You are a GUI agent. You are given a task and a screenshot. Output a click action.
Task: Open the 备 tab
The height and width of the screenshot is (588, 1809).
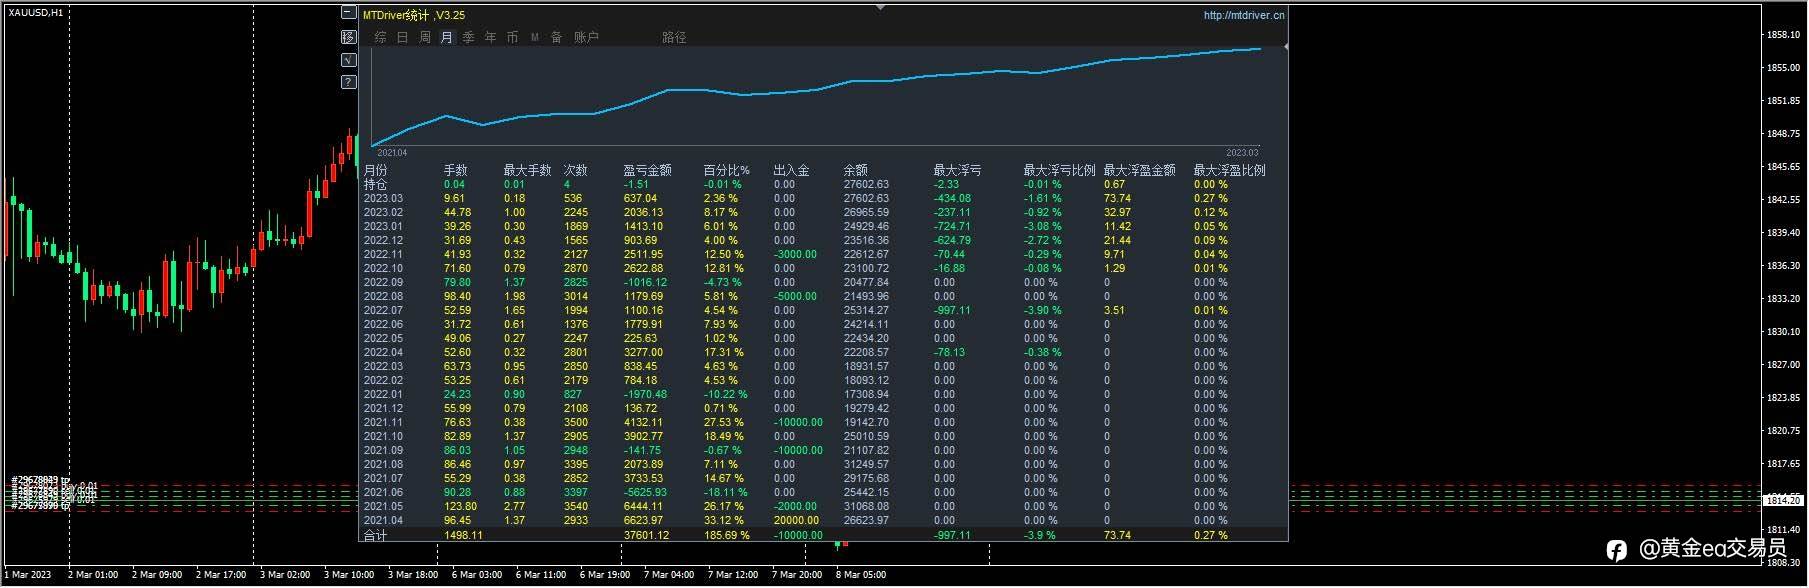click(x=556, y=37)
